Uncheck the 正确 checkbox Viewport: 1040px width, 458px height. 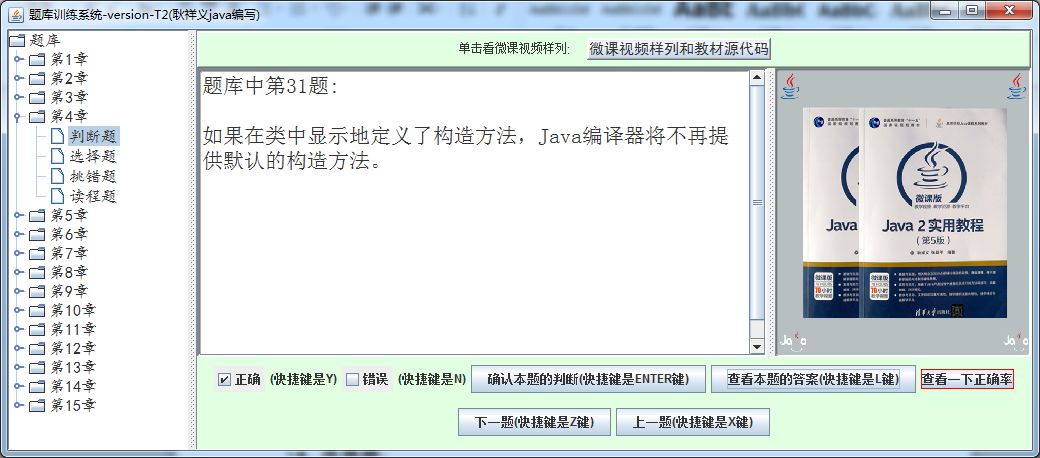point(224,380)
